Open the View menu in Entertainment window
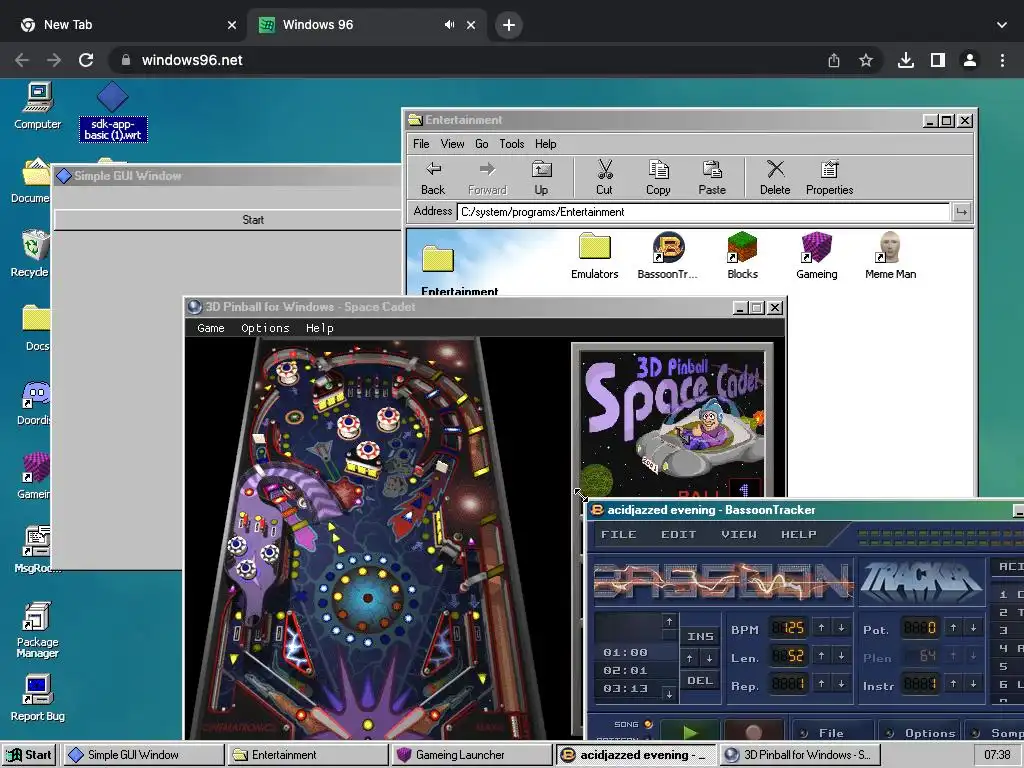The height and width of the screenshot is (768, 1024). pyautogui.click(x=452, y=144)
